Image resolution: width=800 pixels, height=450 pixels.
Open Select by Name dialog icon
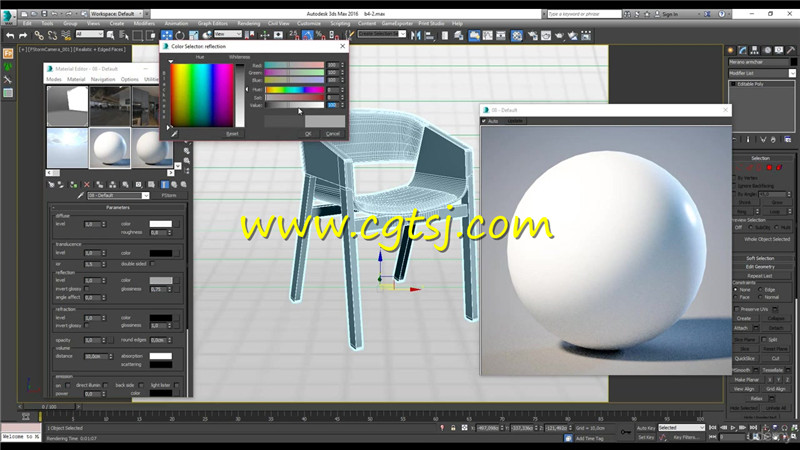[x=123, y=35]
